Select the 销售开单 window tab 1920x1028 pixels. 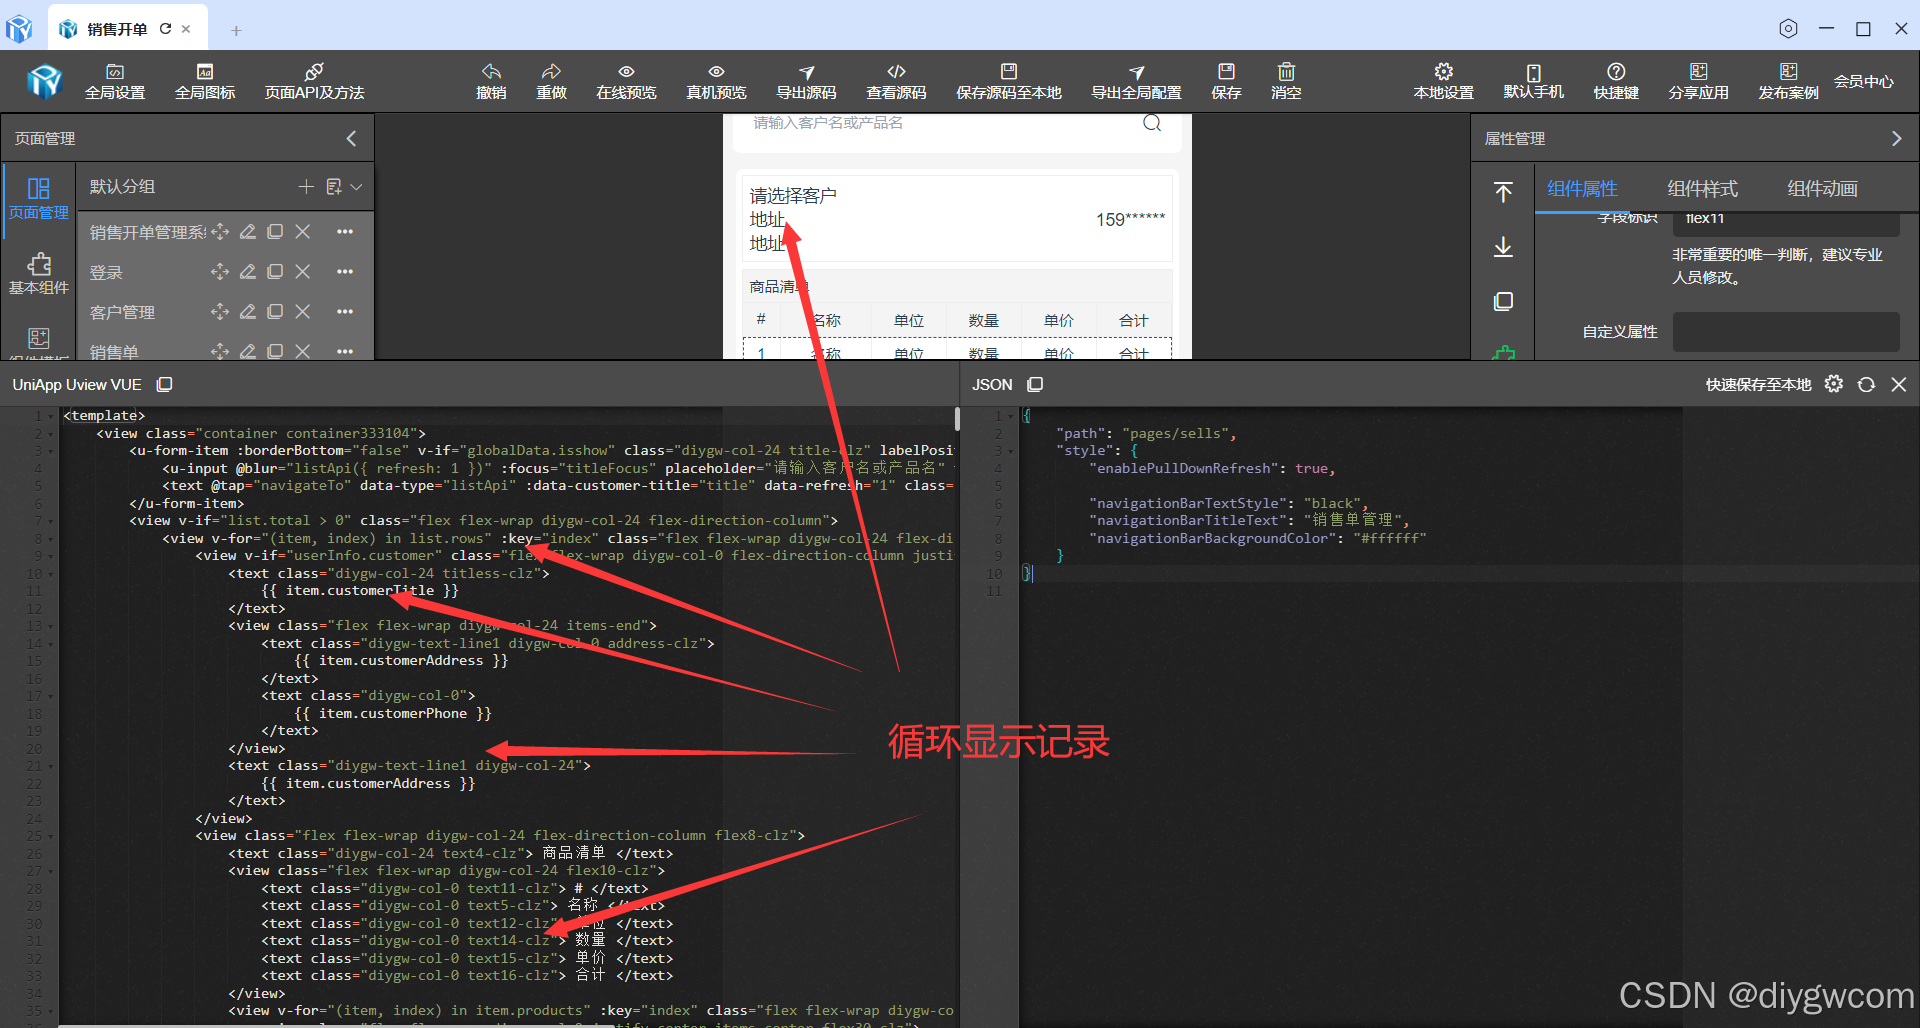(117, 29)
